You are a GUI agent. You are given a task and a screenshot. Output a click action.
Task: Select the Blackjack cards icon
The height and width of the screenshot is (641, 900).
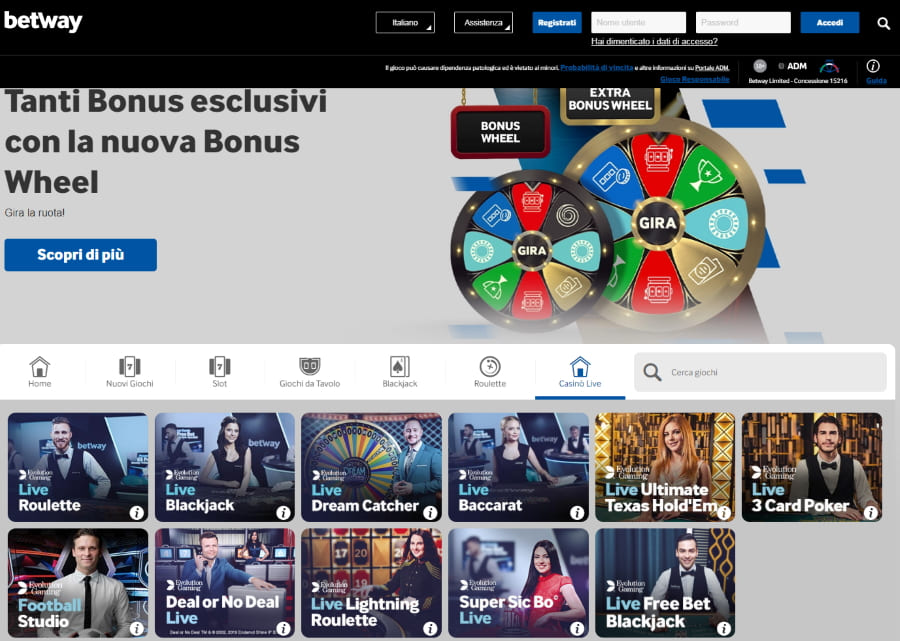399,366
